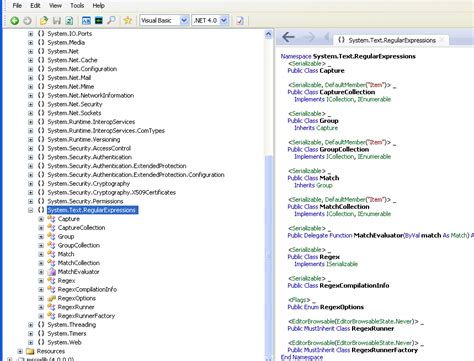The height and width of the screenshot is (361, 474).
Task: Select System.Security.AccessControl in the tree
Action: (x=89, y=148)
